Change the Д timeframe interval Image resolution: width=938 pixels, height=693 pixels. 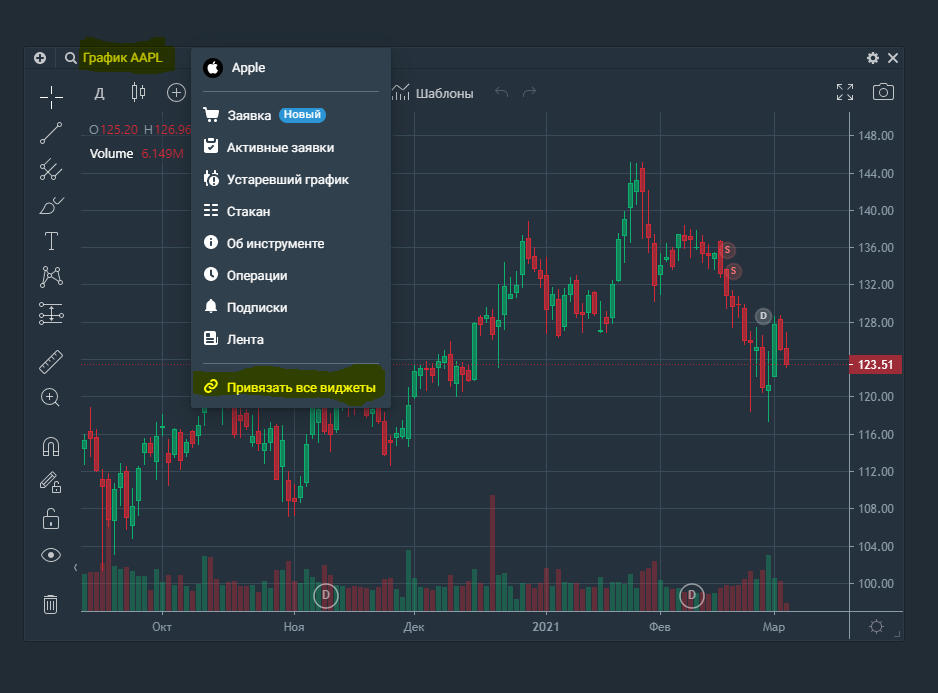[100, 93]
